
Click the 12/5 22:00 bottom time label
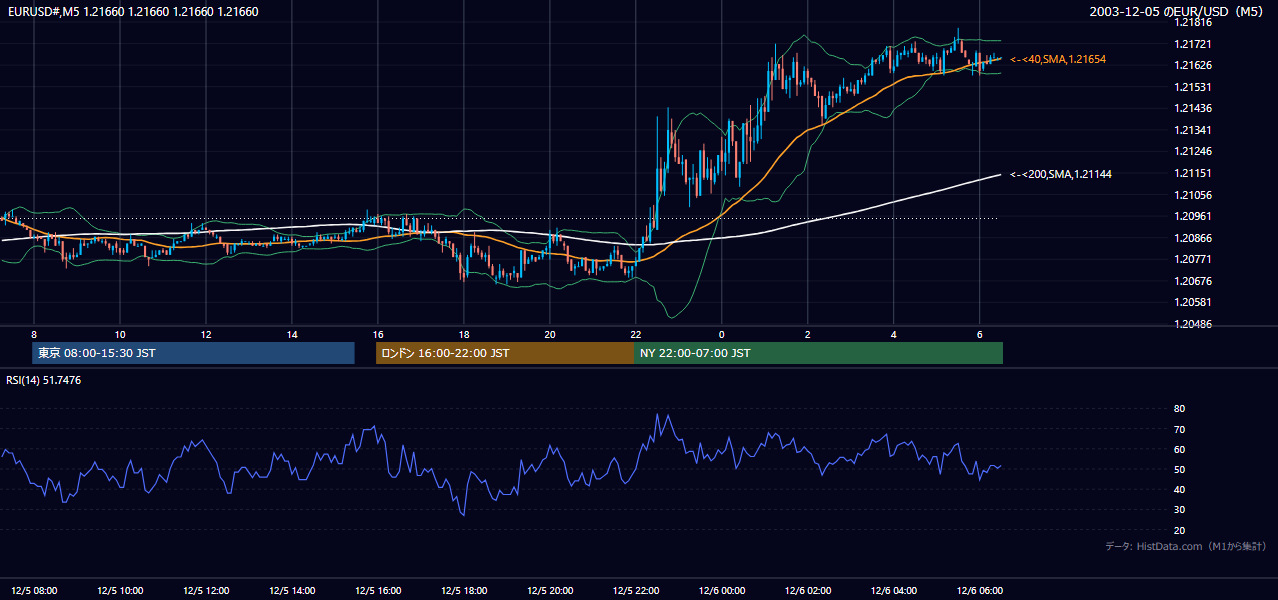click(635, 590)
